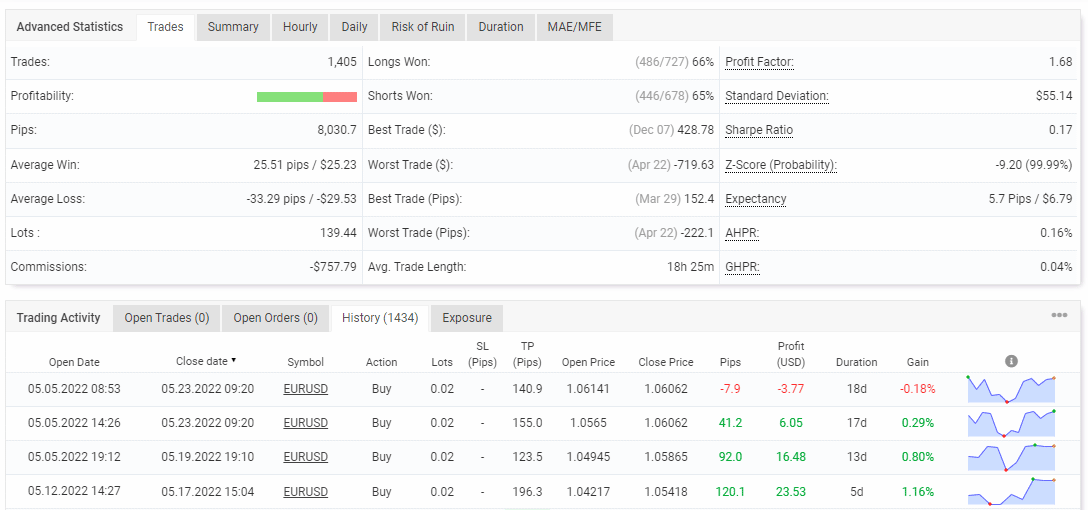Viewport: 1088px width, 510px height.
Task: Open EURUSD link in the 41.2 pips row
Action: 305,423
